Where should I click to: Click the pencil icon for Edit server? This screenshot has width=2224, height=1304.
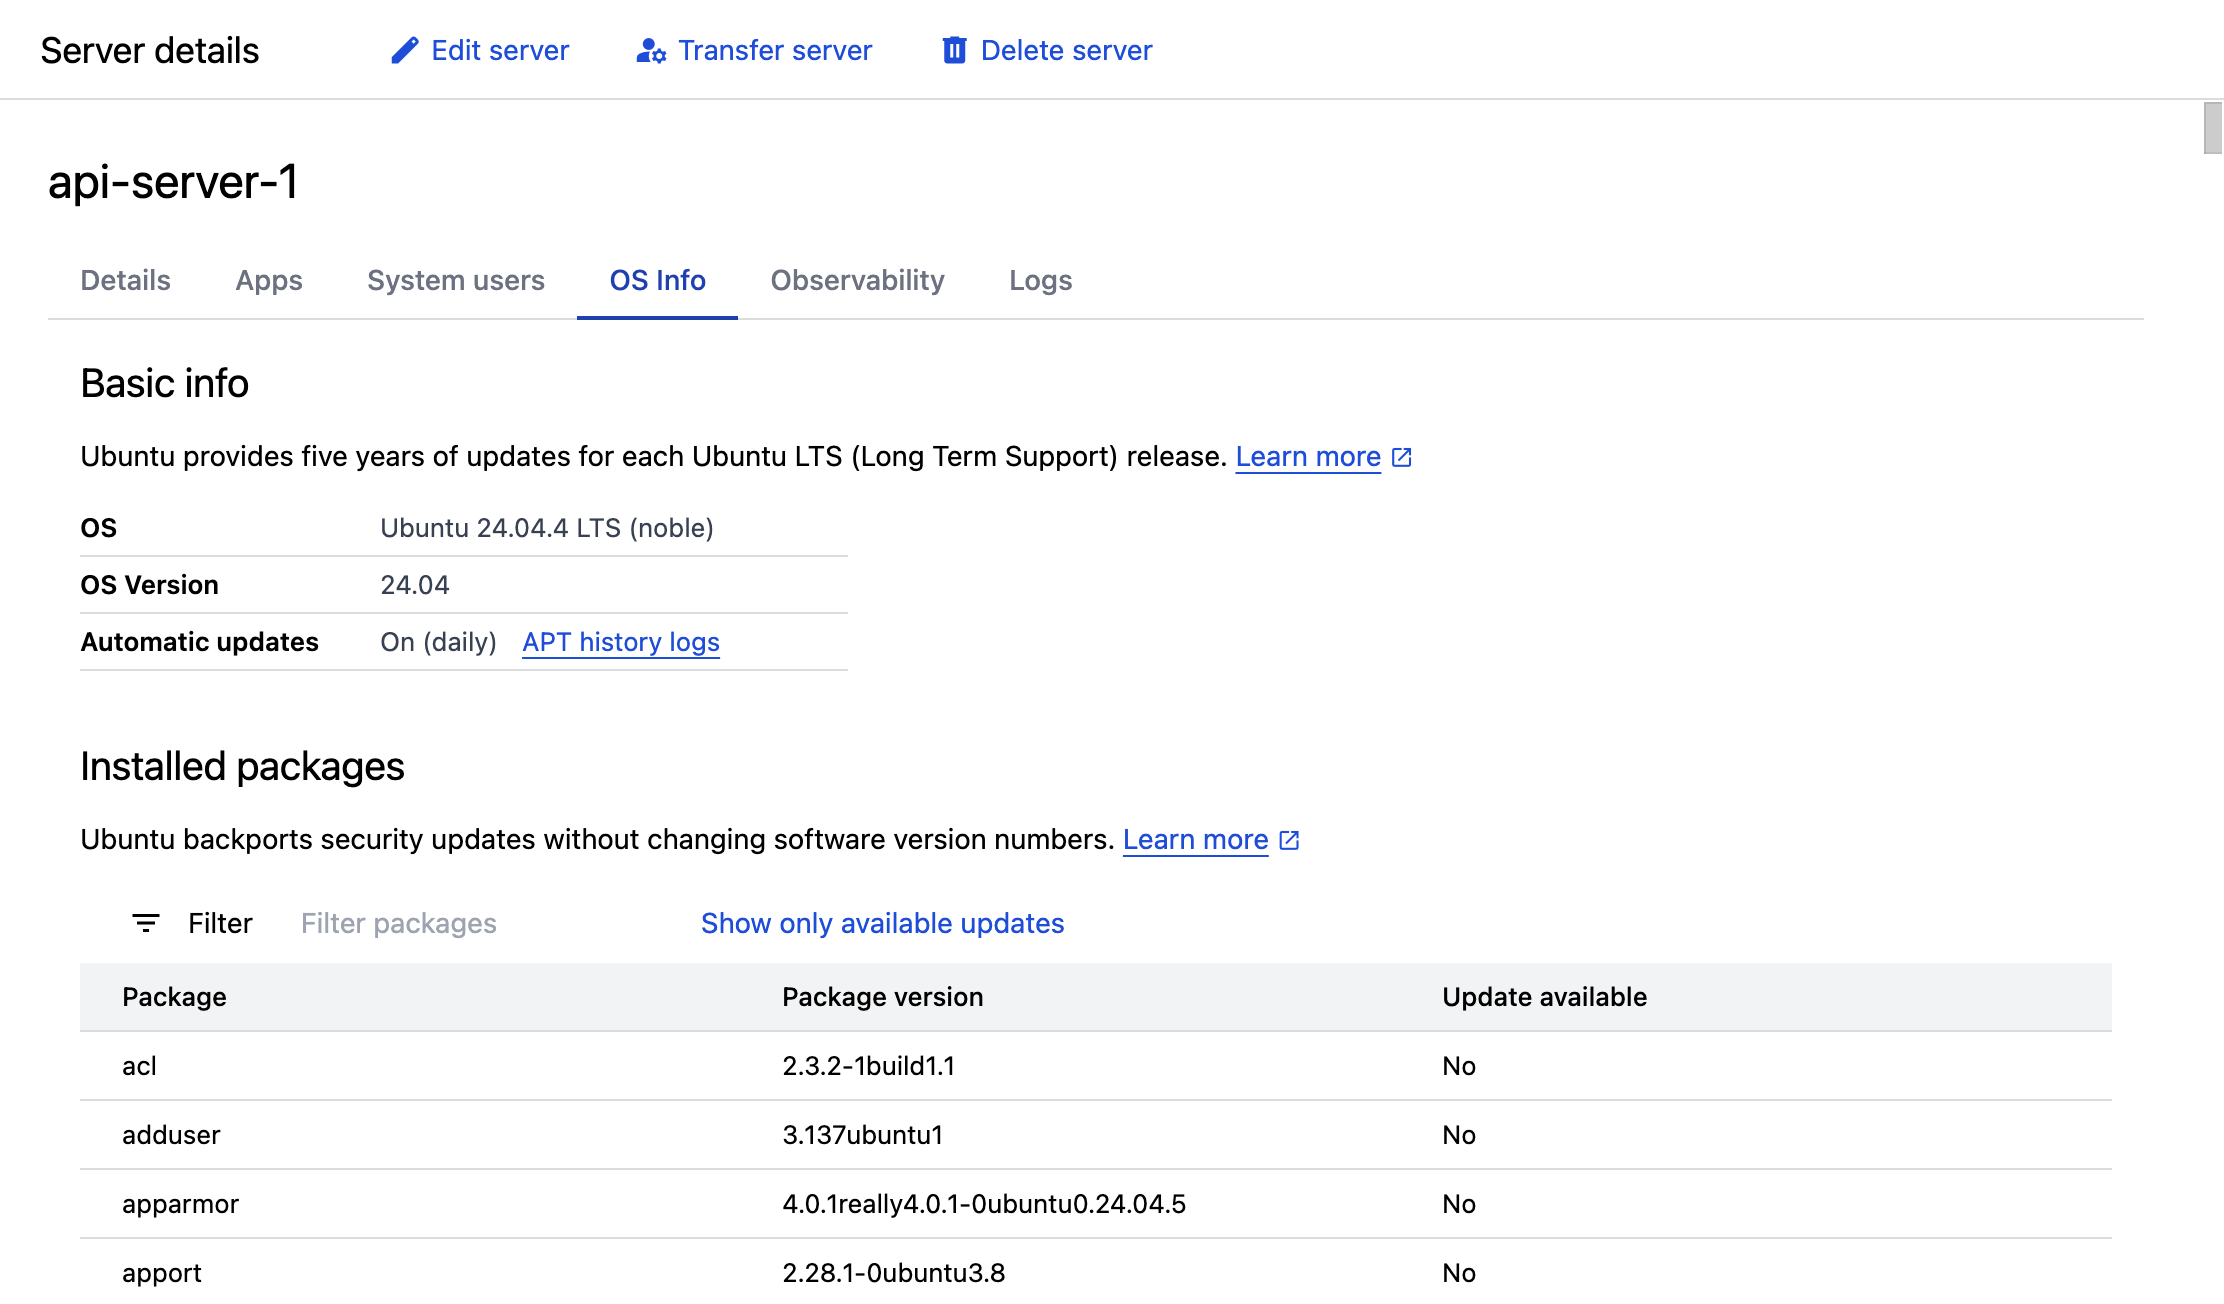click(x=404, y=50)
